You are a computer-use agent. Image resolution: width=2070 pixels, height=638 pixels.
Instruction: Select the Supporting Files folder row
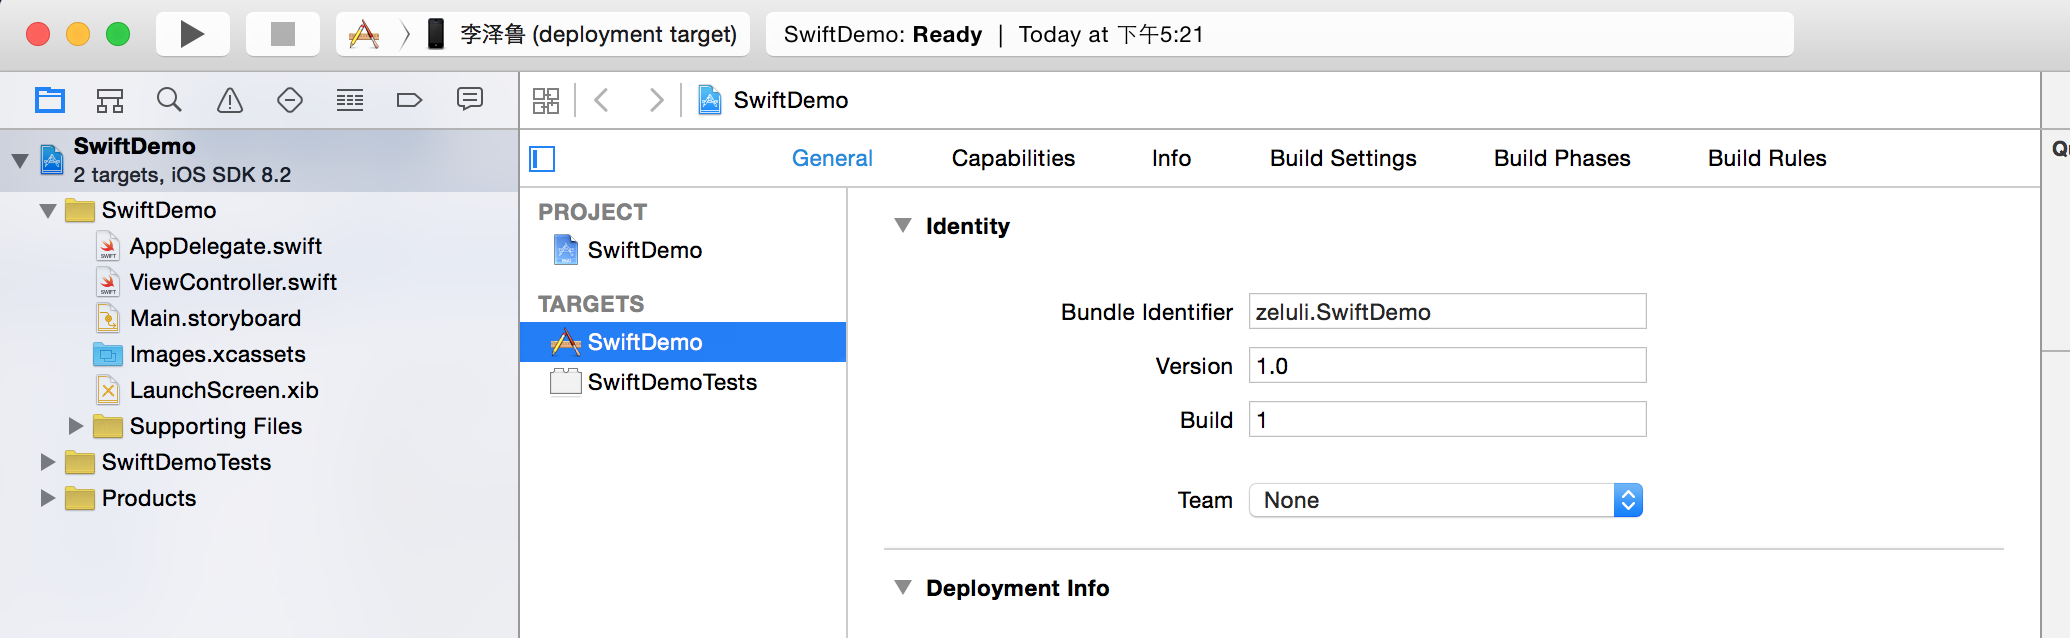[x=215, y=426]
